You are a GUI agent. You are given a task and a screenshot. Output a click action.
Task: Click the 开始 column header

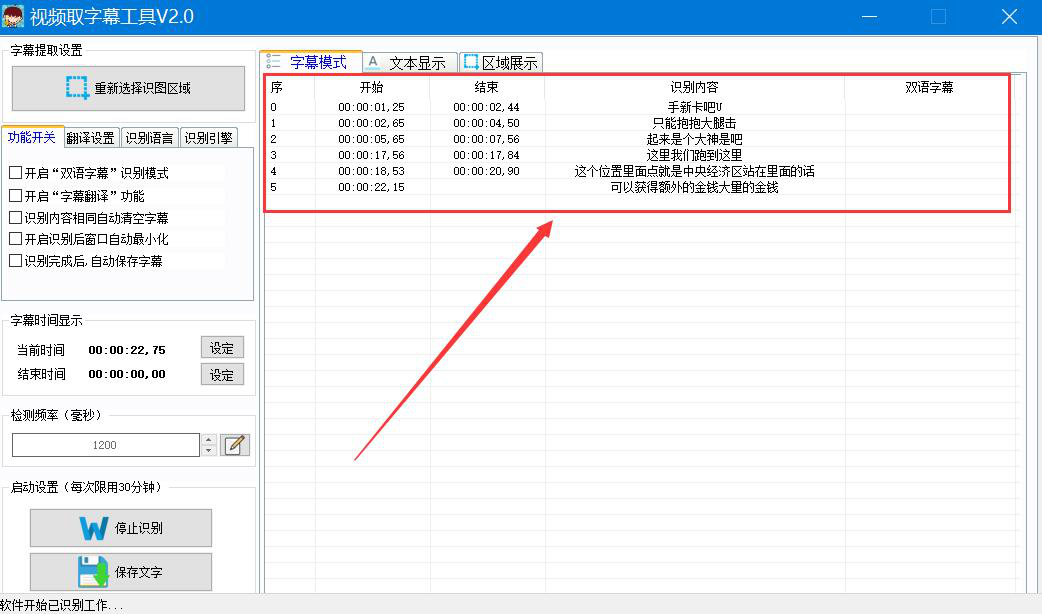click(x=371, y=87)
